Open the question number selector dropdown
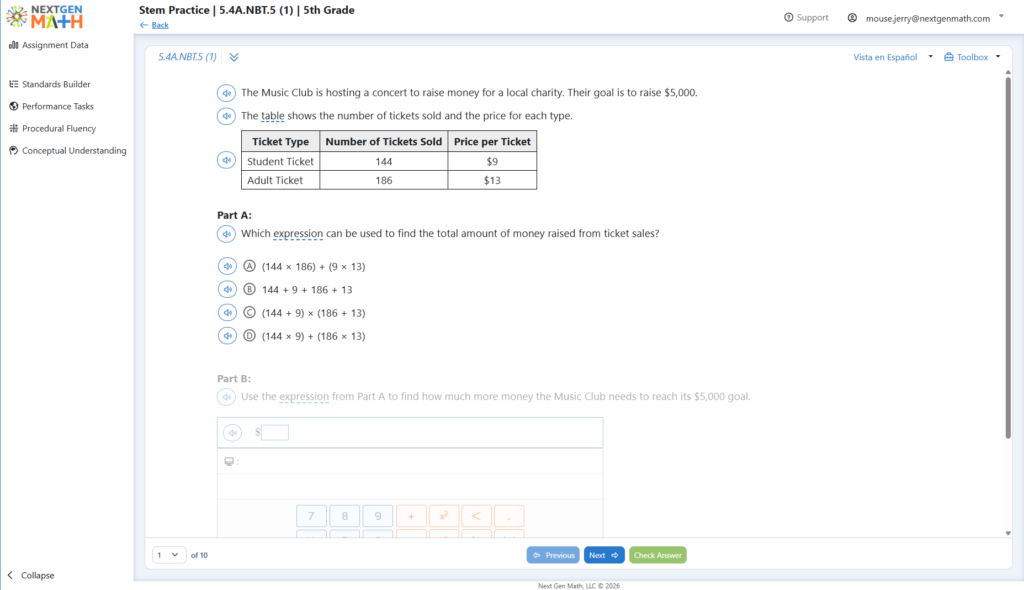Image resolution: width=1024 pixels, height=590 pixels. (x=168, y=555)
